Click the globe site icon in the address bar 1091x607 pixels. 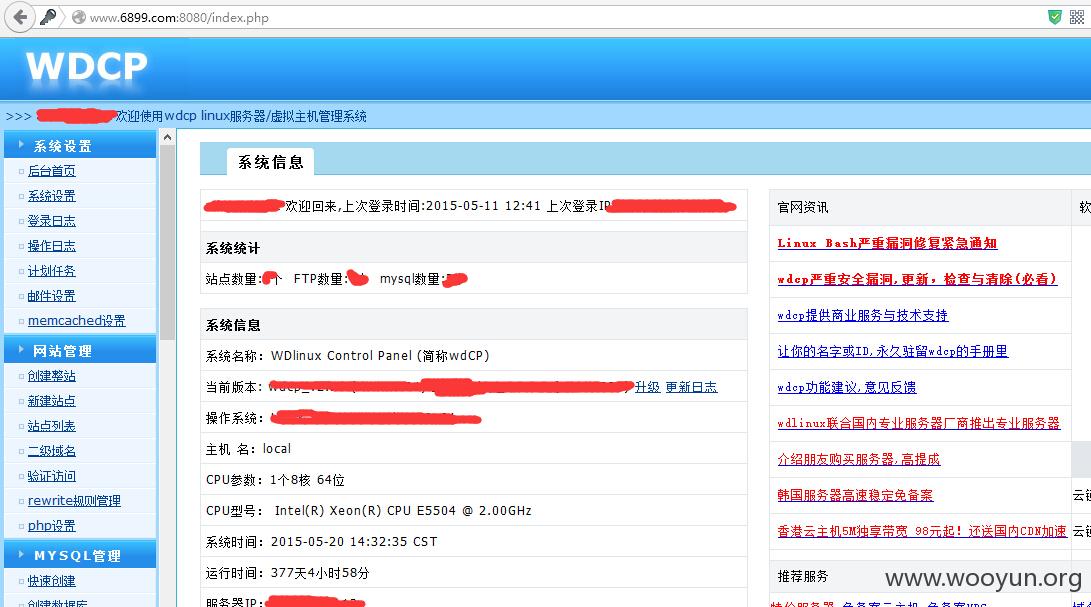79,17
